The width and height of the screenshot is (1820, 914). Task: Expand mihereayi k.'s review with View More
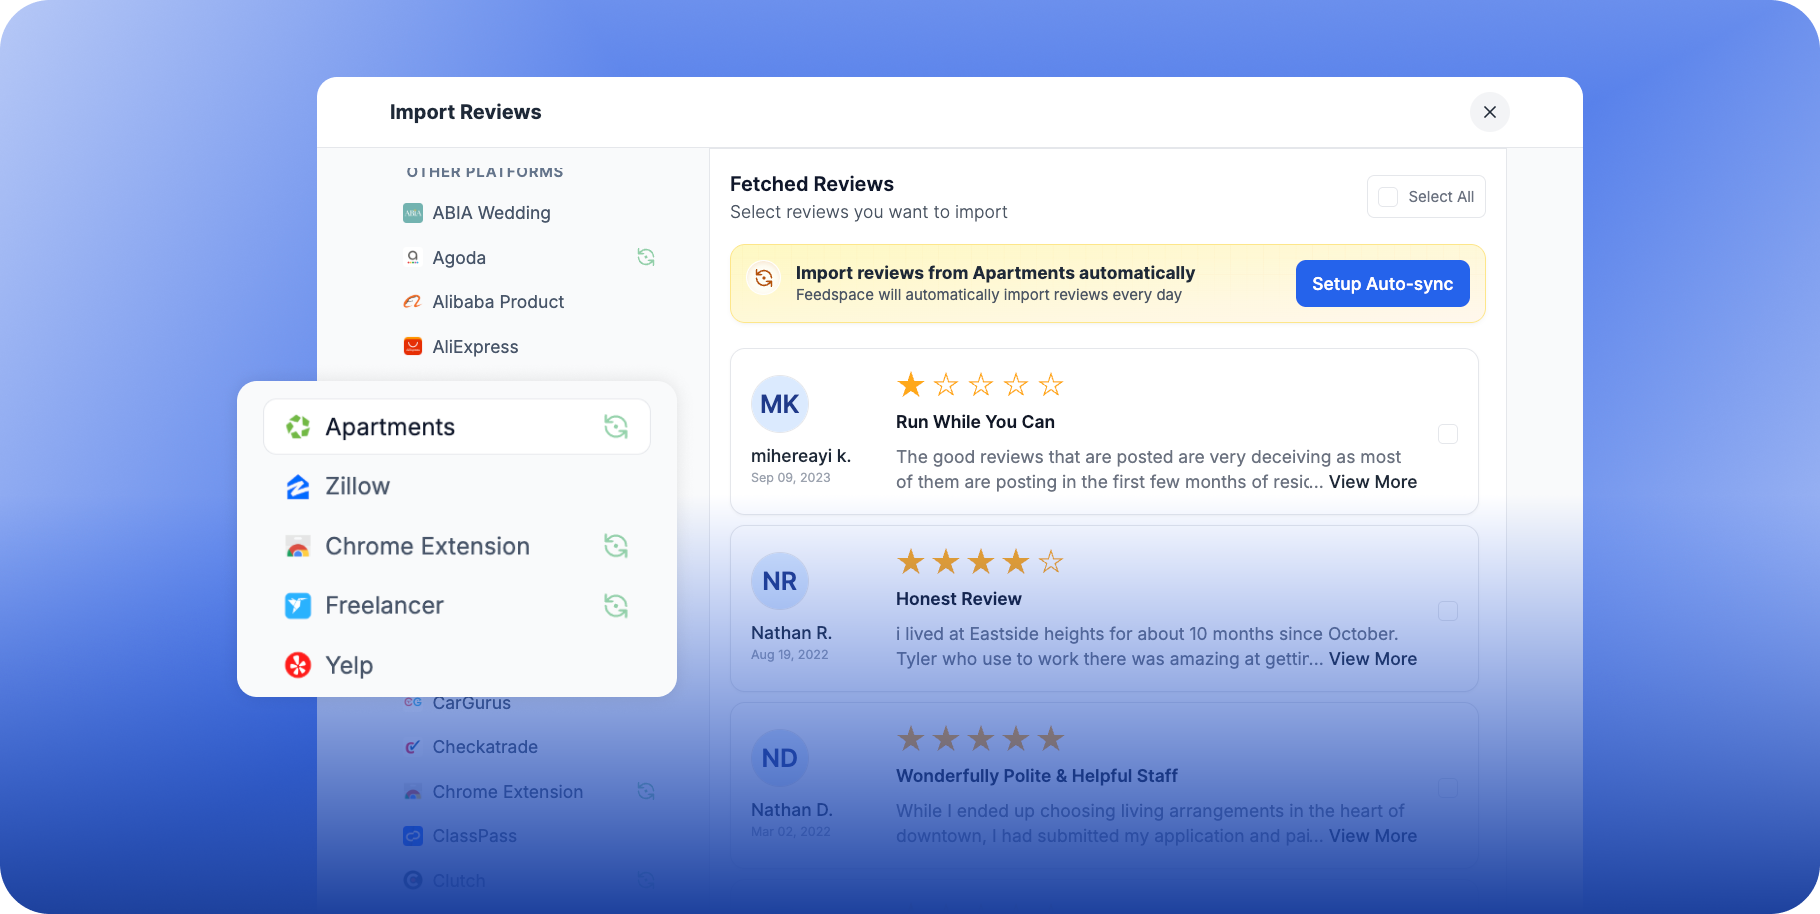[x=1372, y=481]
